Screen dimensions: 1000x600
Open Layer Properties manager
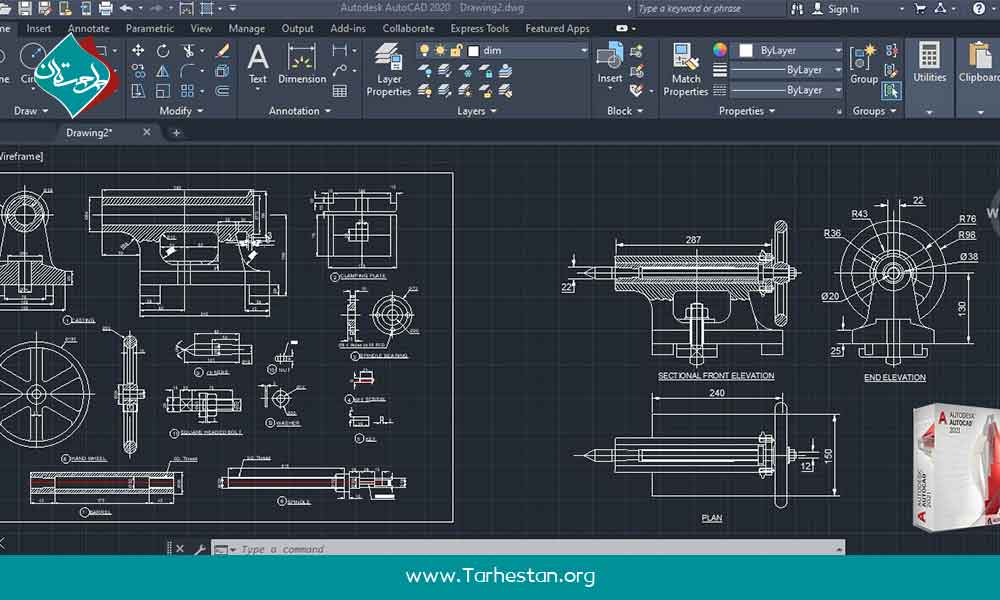point(388,70)
